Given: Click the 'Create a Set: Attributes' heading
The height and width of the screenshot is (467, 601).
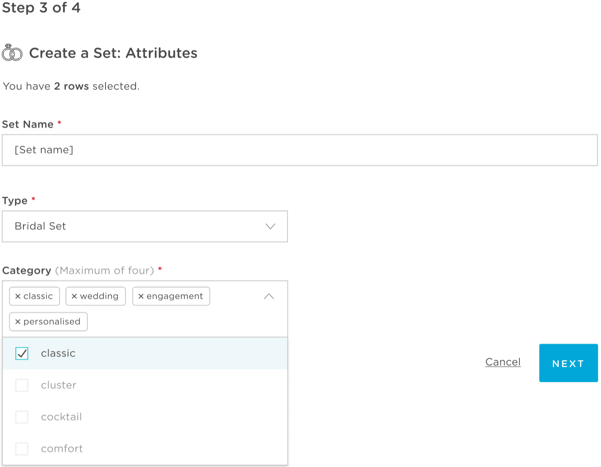Looking at the screenshot, I should click(x=113, y=53).
